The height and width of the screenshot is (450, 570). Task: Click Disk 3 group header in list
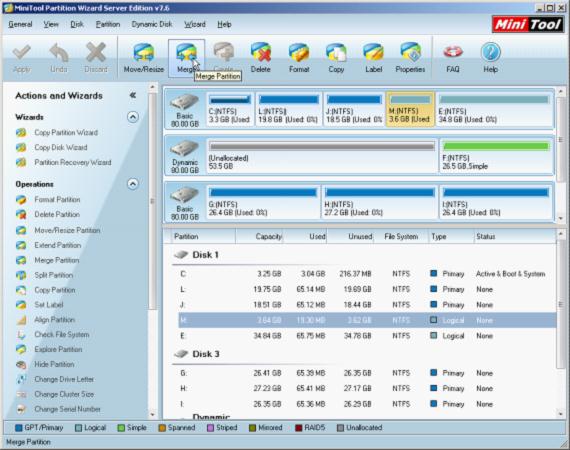click(x=197, y=354)
